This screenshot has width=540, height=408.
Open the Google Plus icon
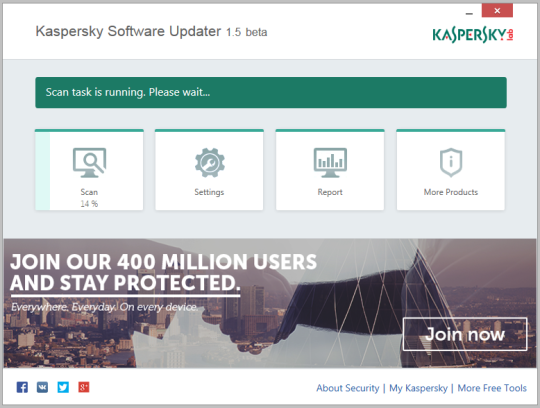(84, 387)
